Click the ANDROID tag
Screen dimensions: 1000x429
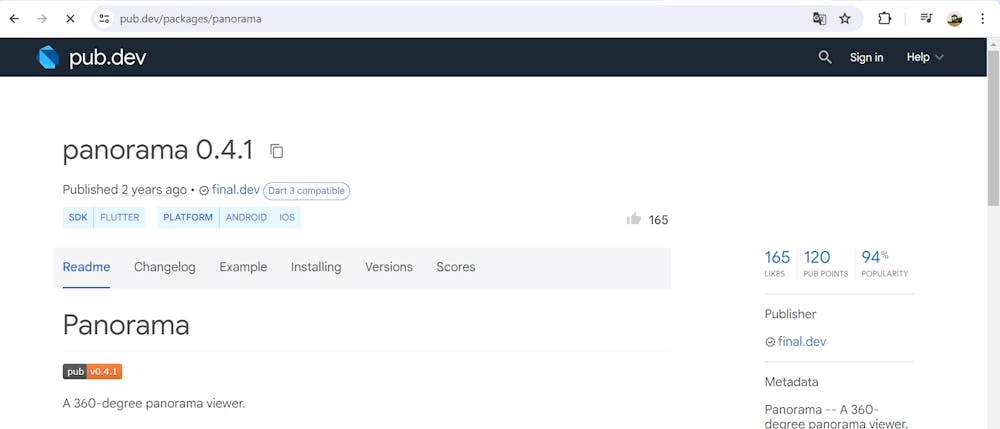click(x=246, y=217)
